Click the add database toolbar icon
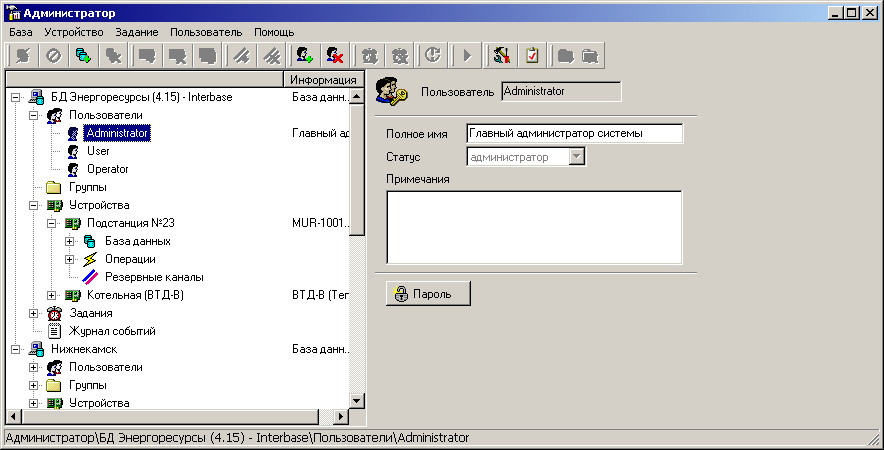 (x=83, y=55)
